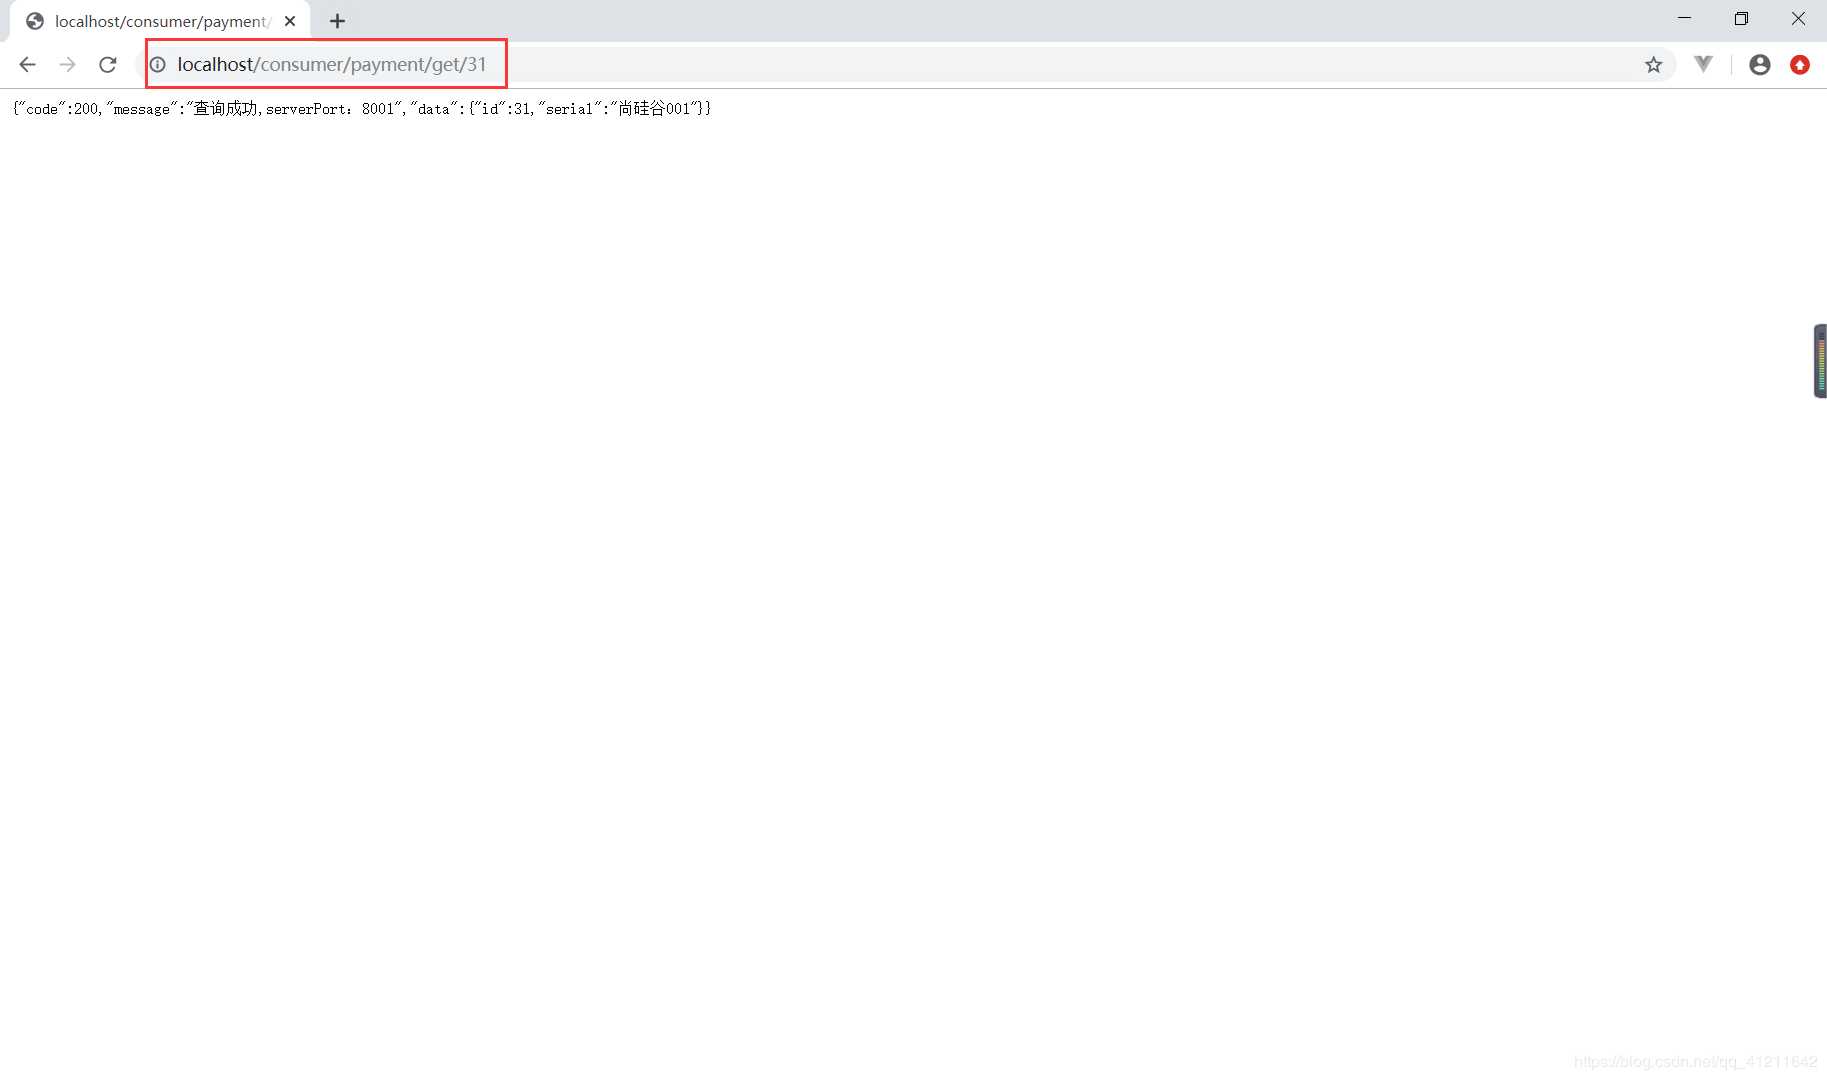The width and height of the screenshot is (1827, 1080).
Task: Restore down the browser window
Action: click(1741, 18)
